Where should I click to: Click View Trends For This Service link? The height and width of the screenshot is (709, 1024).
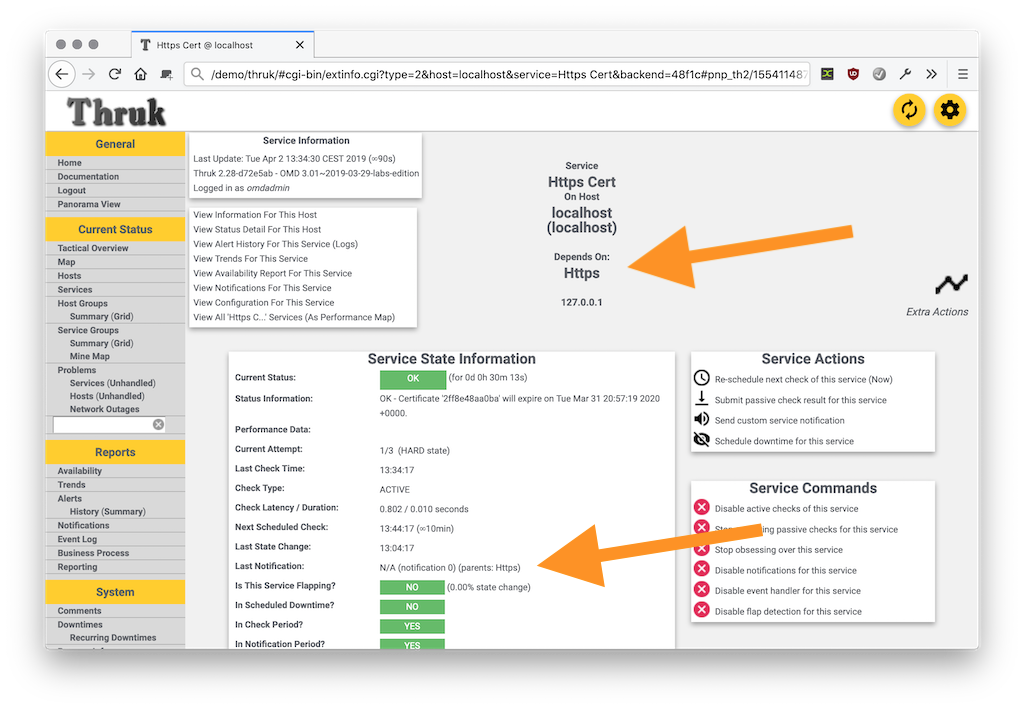[x=250, y=259]
